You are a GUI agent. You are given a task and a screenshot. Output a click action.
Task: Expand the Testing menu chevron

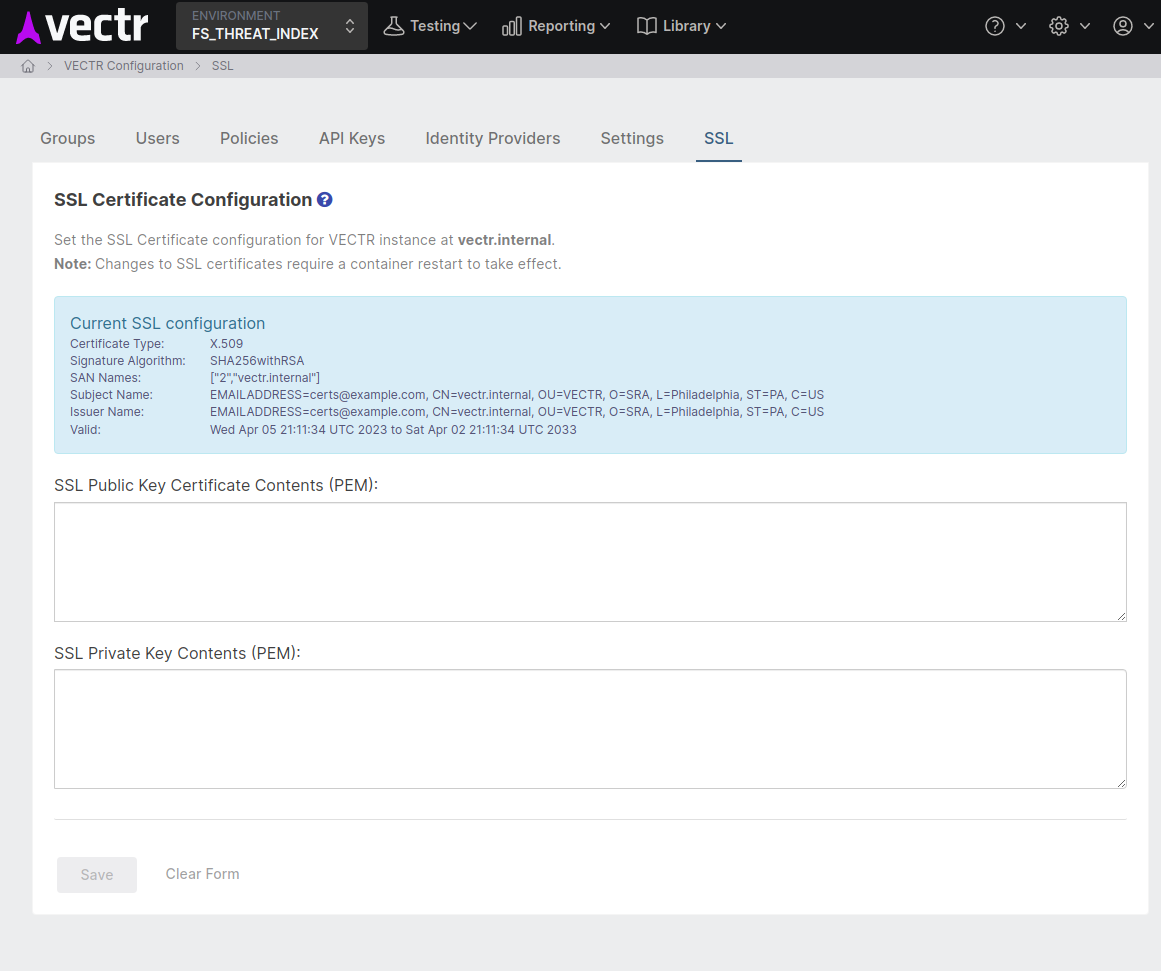click(469, 26)
